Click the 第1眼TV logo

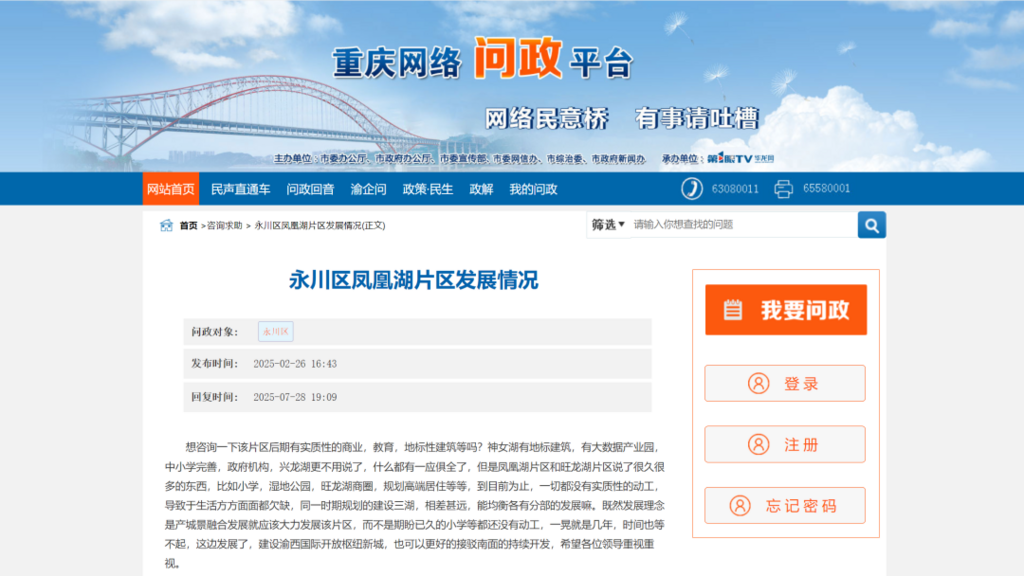(x=729, y=158)
